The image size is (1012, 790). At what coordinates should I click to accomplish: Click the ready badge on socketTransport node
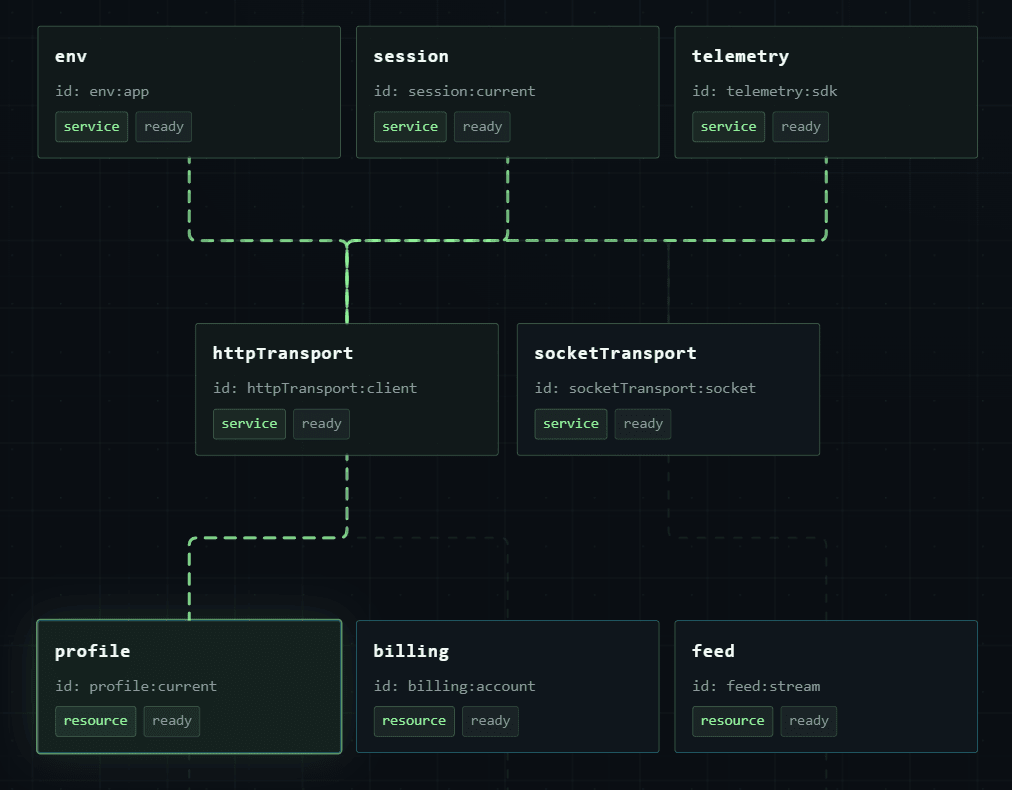(x=643, y=424)
